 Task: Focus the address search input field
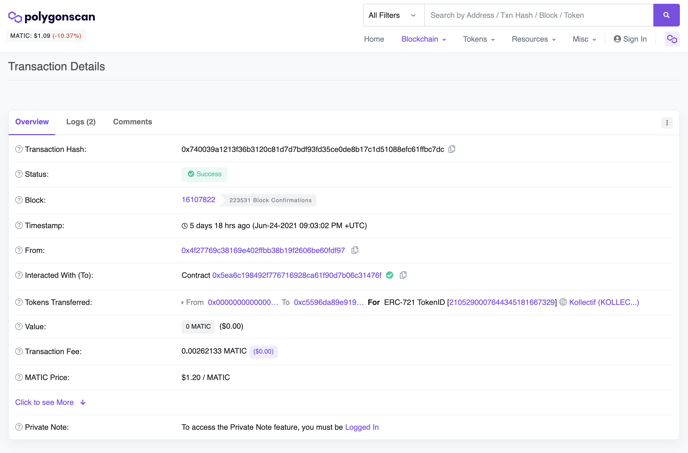538,15
